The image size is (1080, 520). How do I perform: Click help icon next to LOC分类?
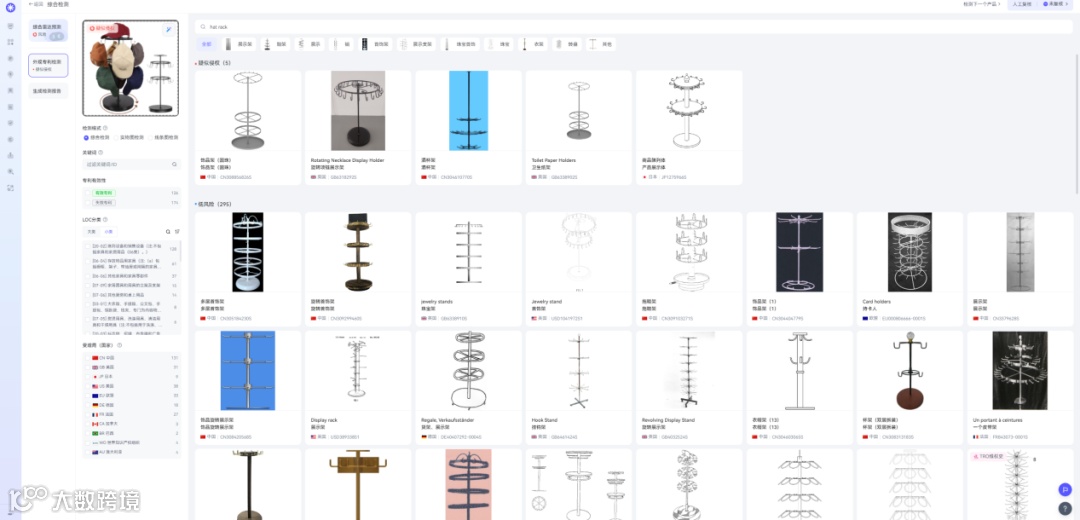[x=104, y=220]
